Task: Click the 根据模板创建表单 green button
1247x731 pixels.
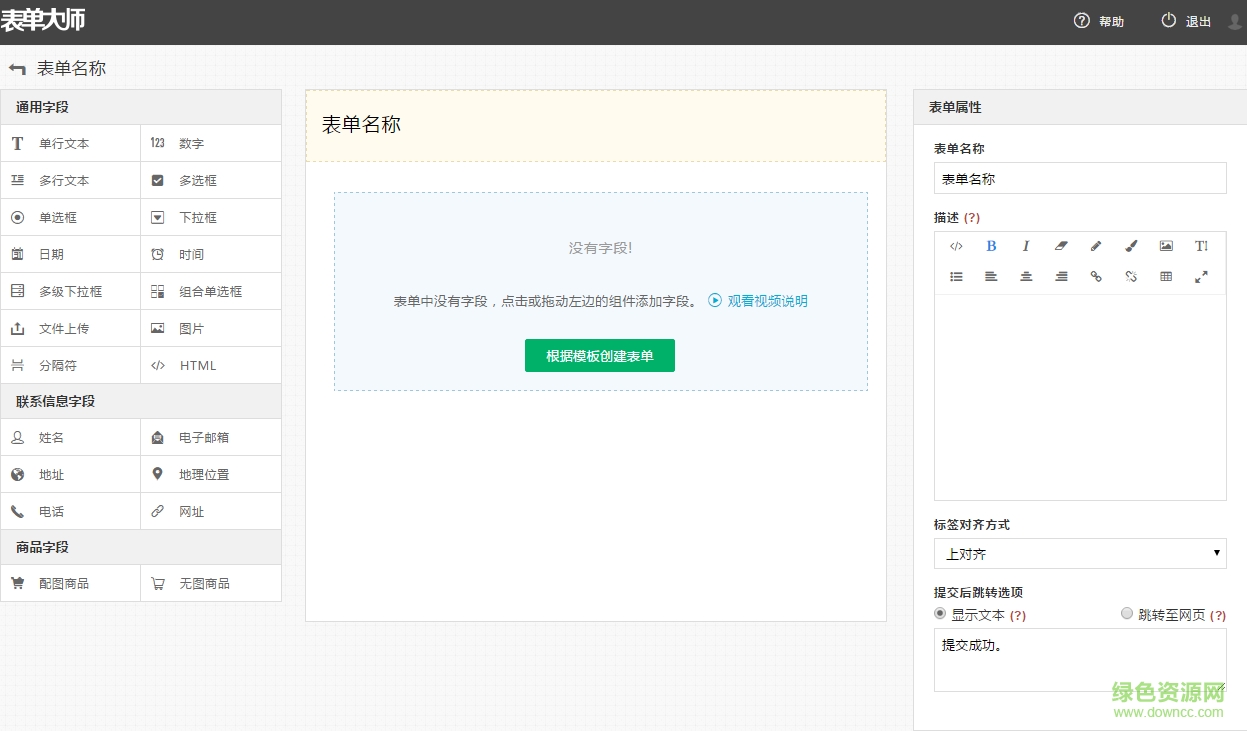Action: 599,355
